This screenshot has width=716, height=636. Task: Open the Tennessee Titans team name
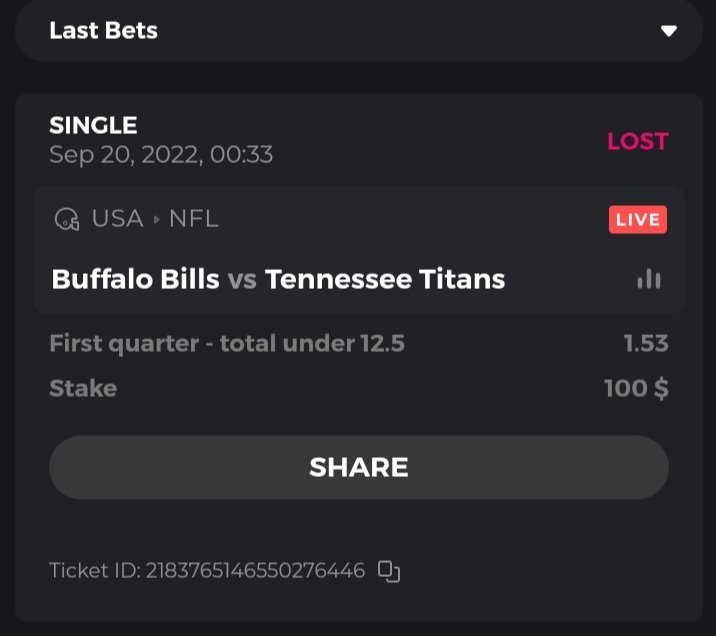tap(385, 279)
